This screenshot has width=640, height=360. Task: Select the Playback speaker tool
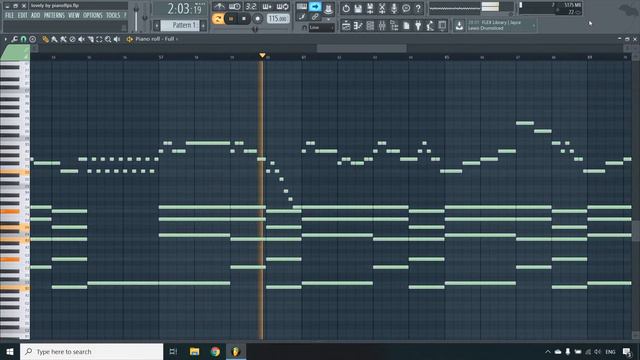point(117,39)
